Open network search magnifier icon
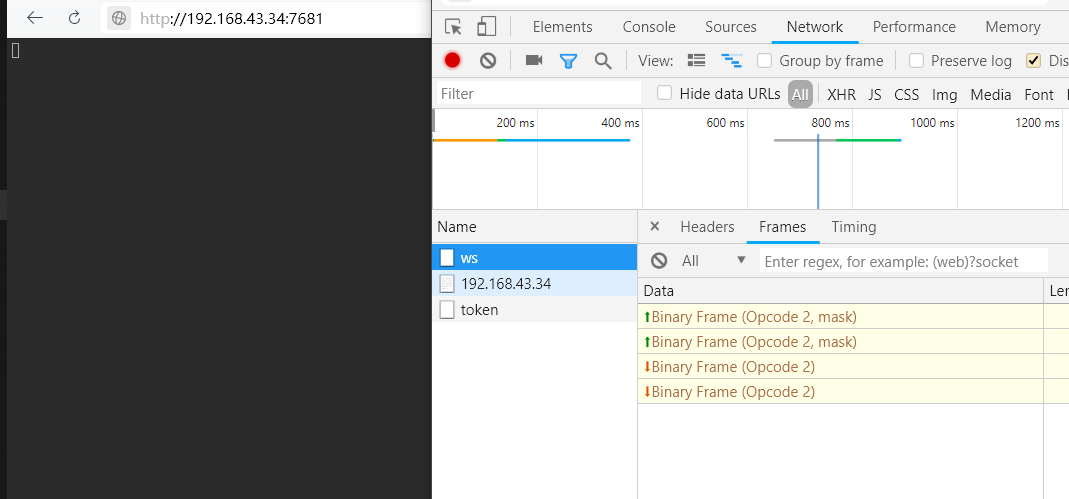The image size is (1069, 499). click(603, 61)
